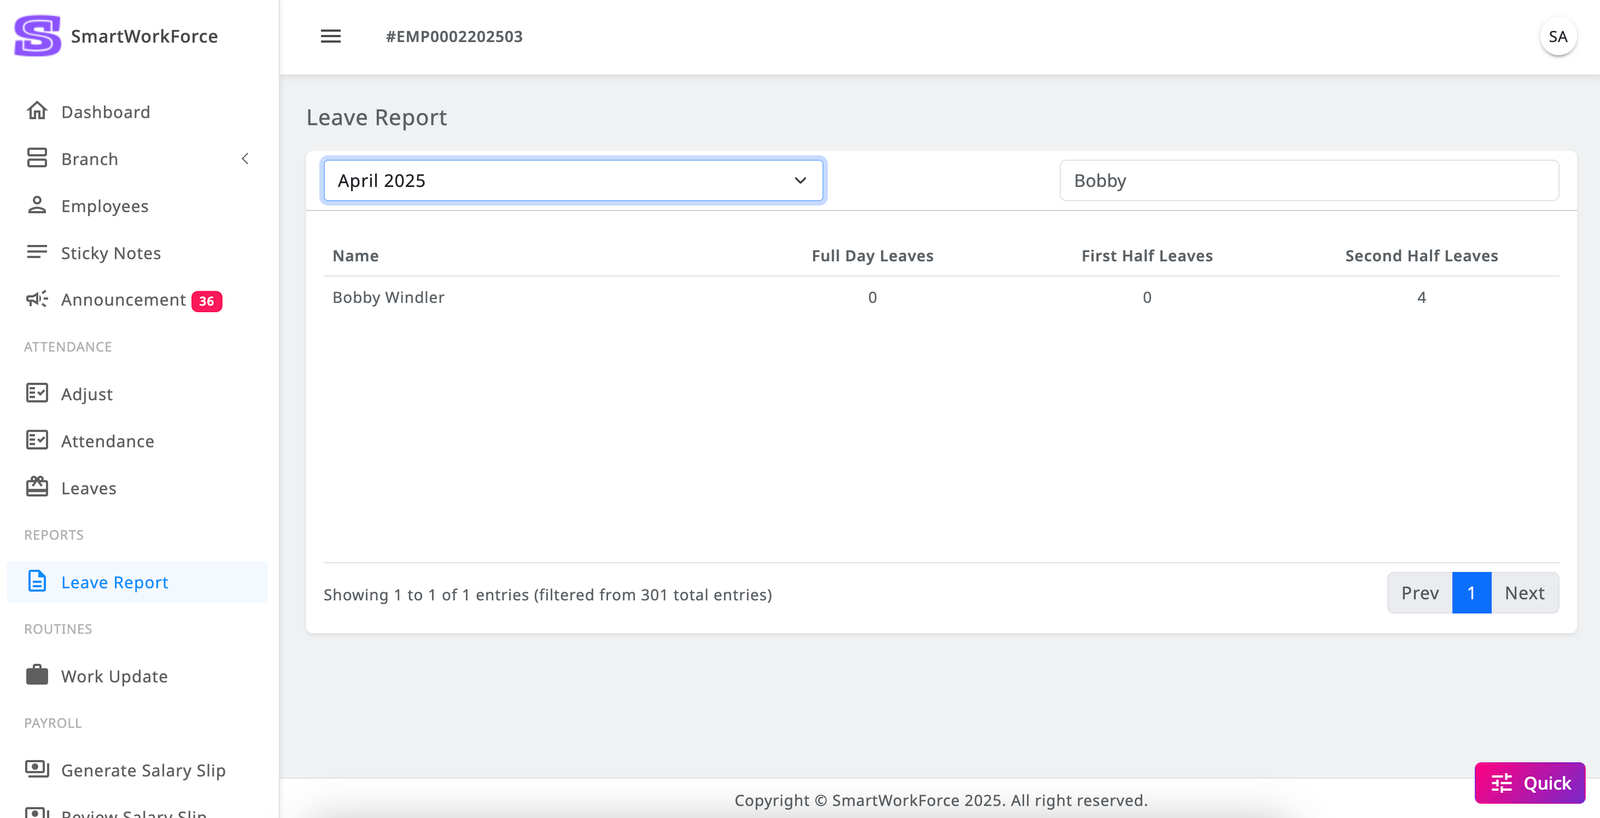Expand the Branch submenu chevron
Viewport: 1600px width, 818px height.
tap(245, 159)
